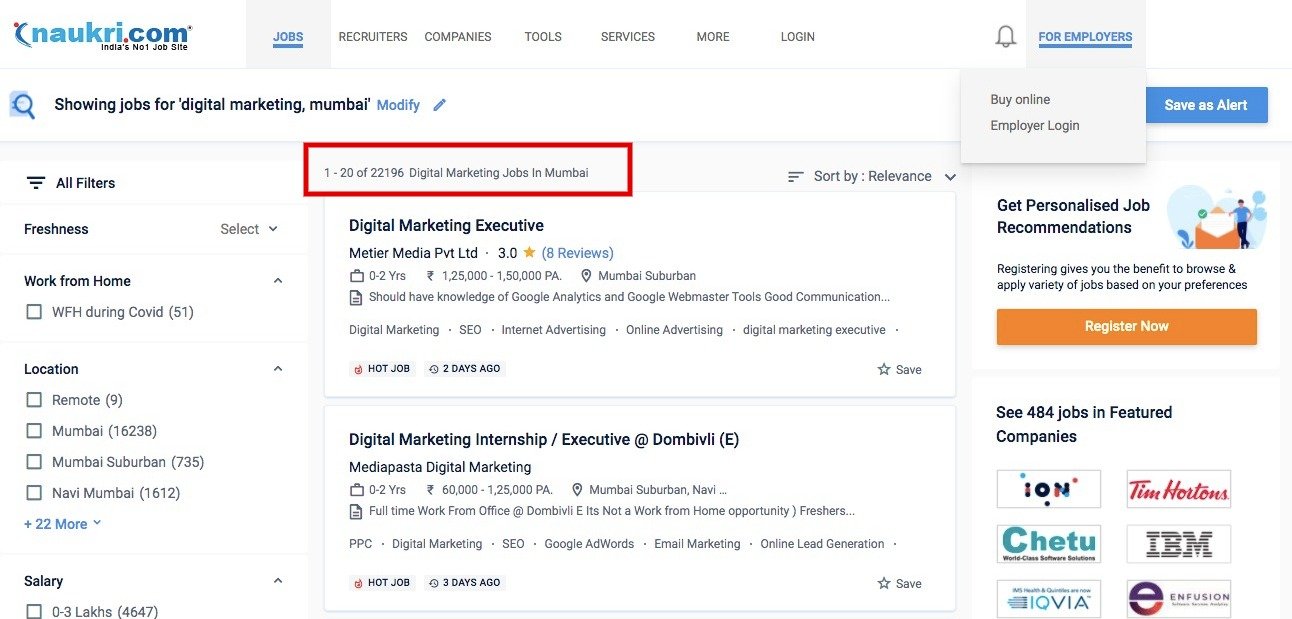Open Digital Marketing Internship / Executive @ Dombivli job
Image resolution: width=1292 pixels, height=619 pixels.
[x=544, y=439]
